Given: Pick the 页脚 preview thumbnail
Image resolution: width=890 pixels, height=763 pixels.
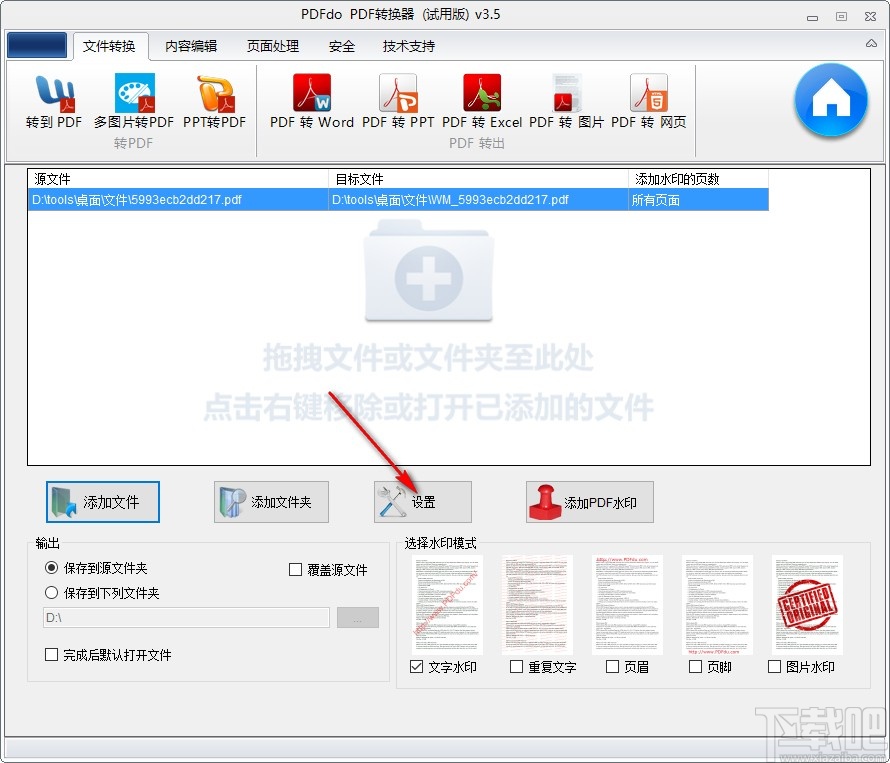Looking at the screenshot, I should coord(717,605).
